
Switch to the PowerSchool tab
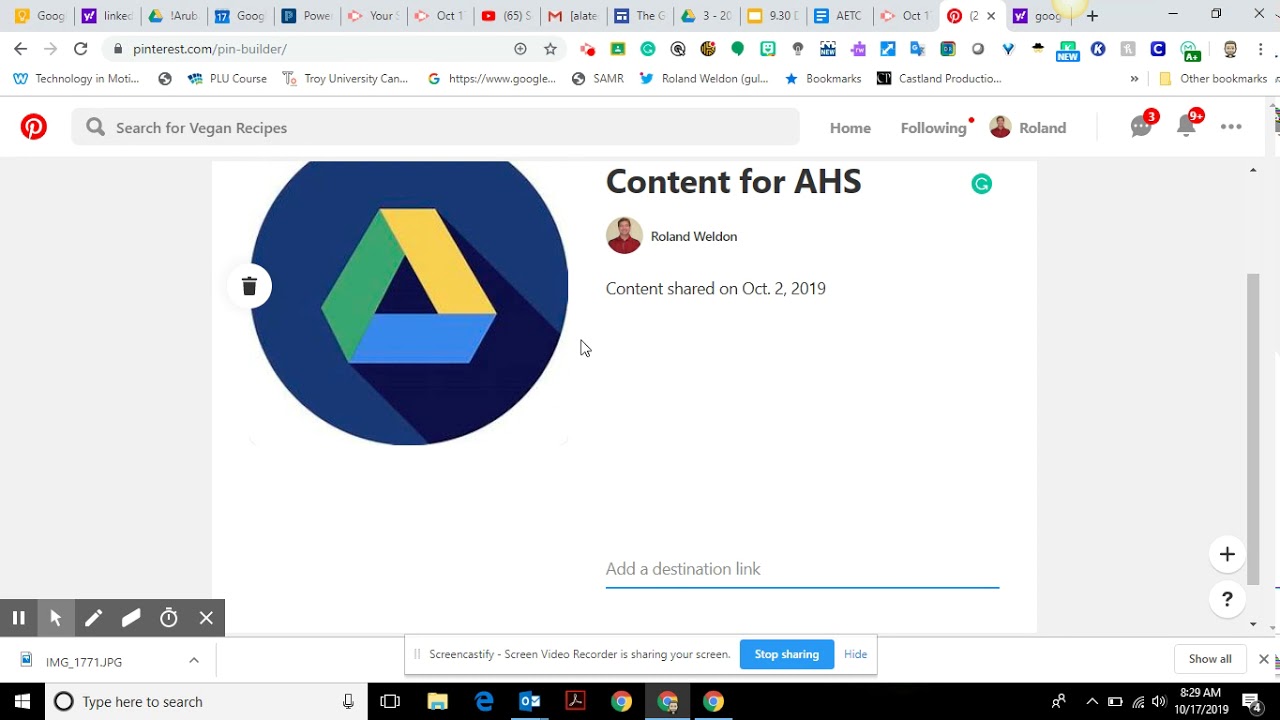click(x=306, y=16)
